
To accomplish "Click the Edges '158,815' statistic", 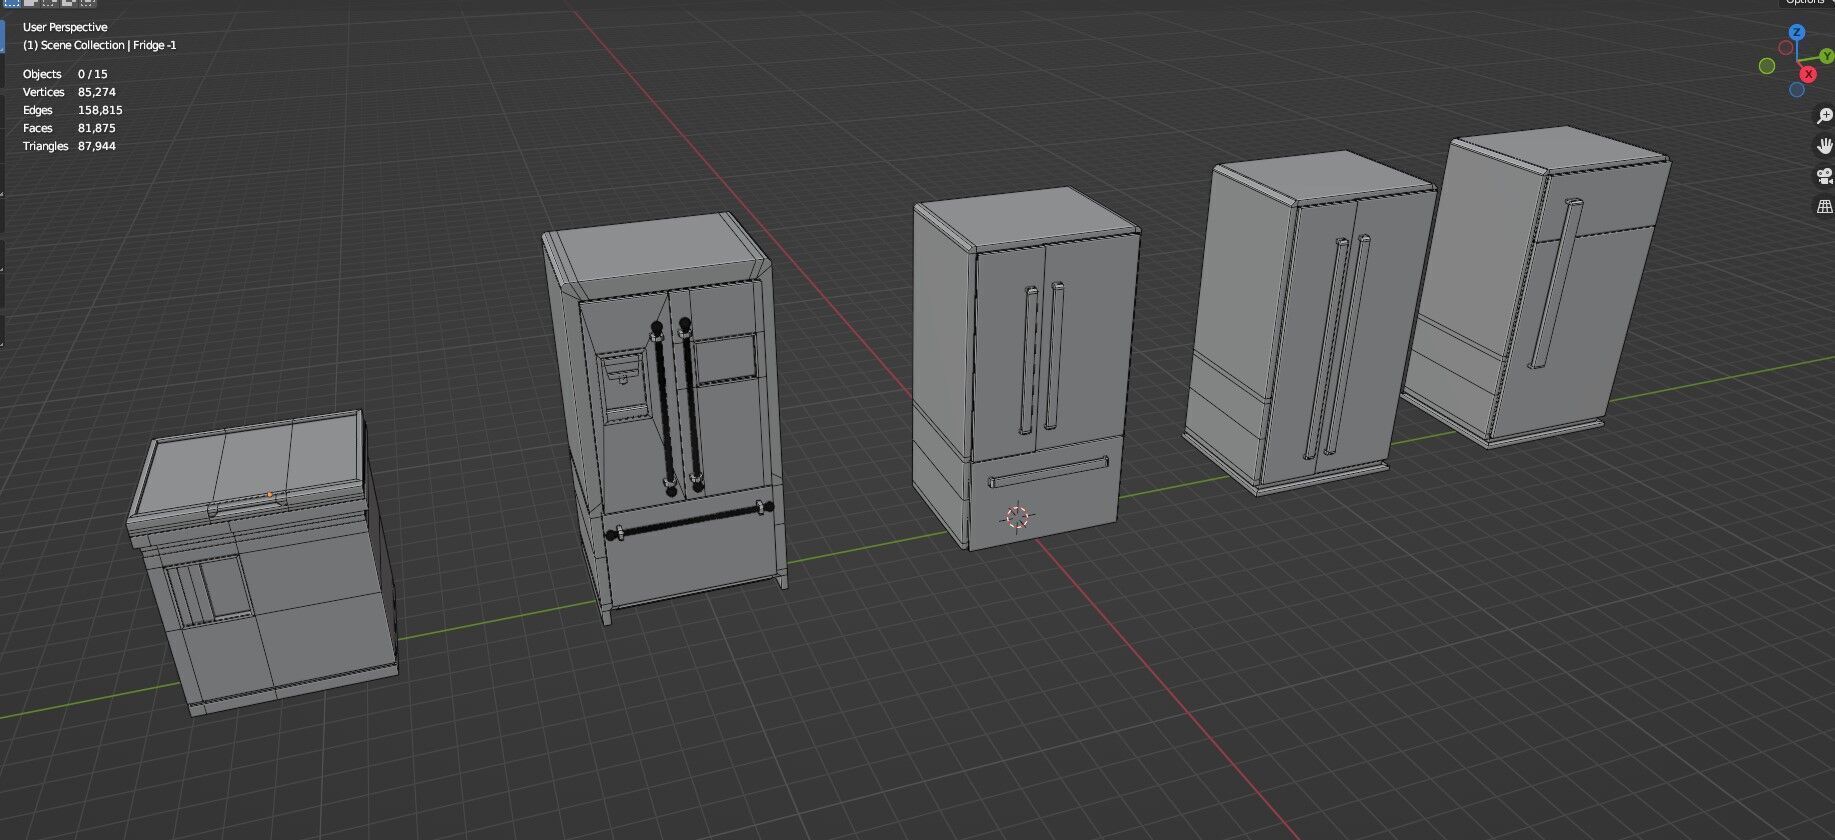I will [100, 110].
